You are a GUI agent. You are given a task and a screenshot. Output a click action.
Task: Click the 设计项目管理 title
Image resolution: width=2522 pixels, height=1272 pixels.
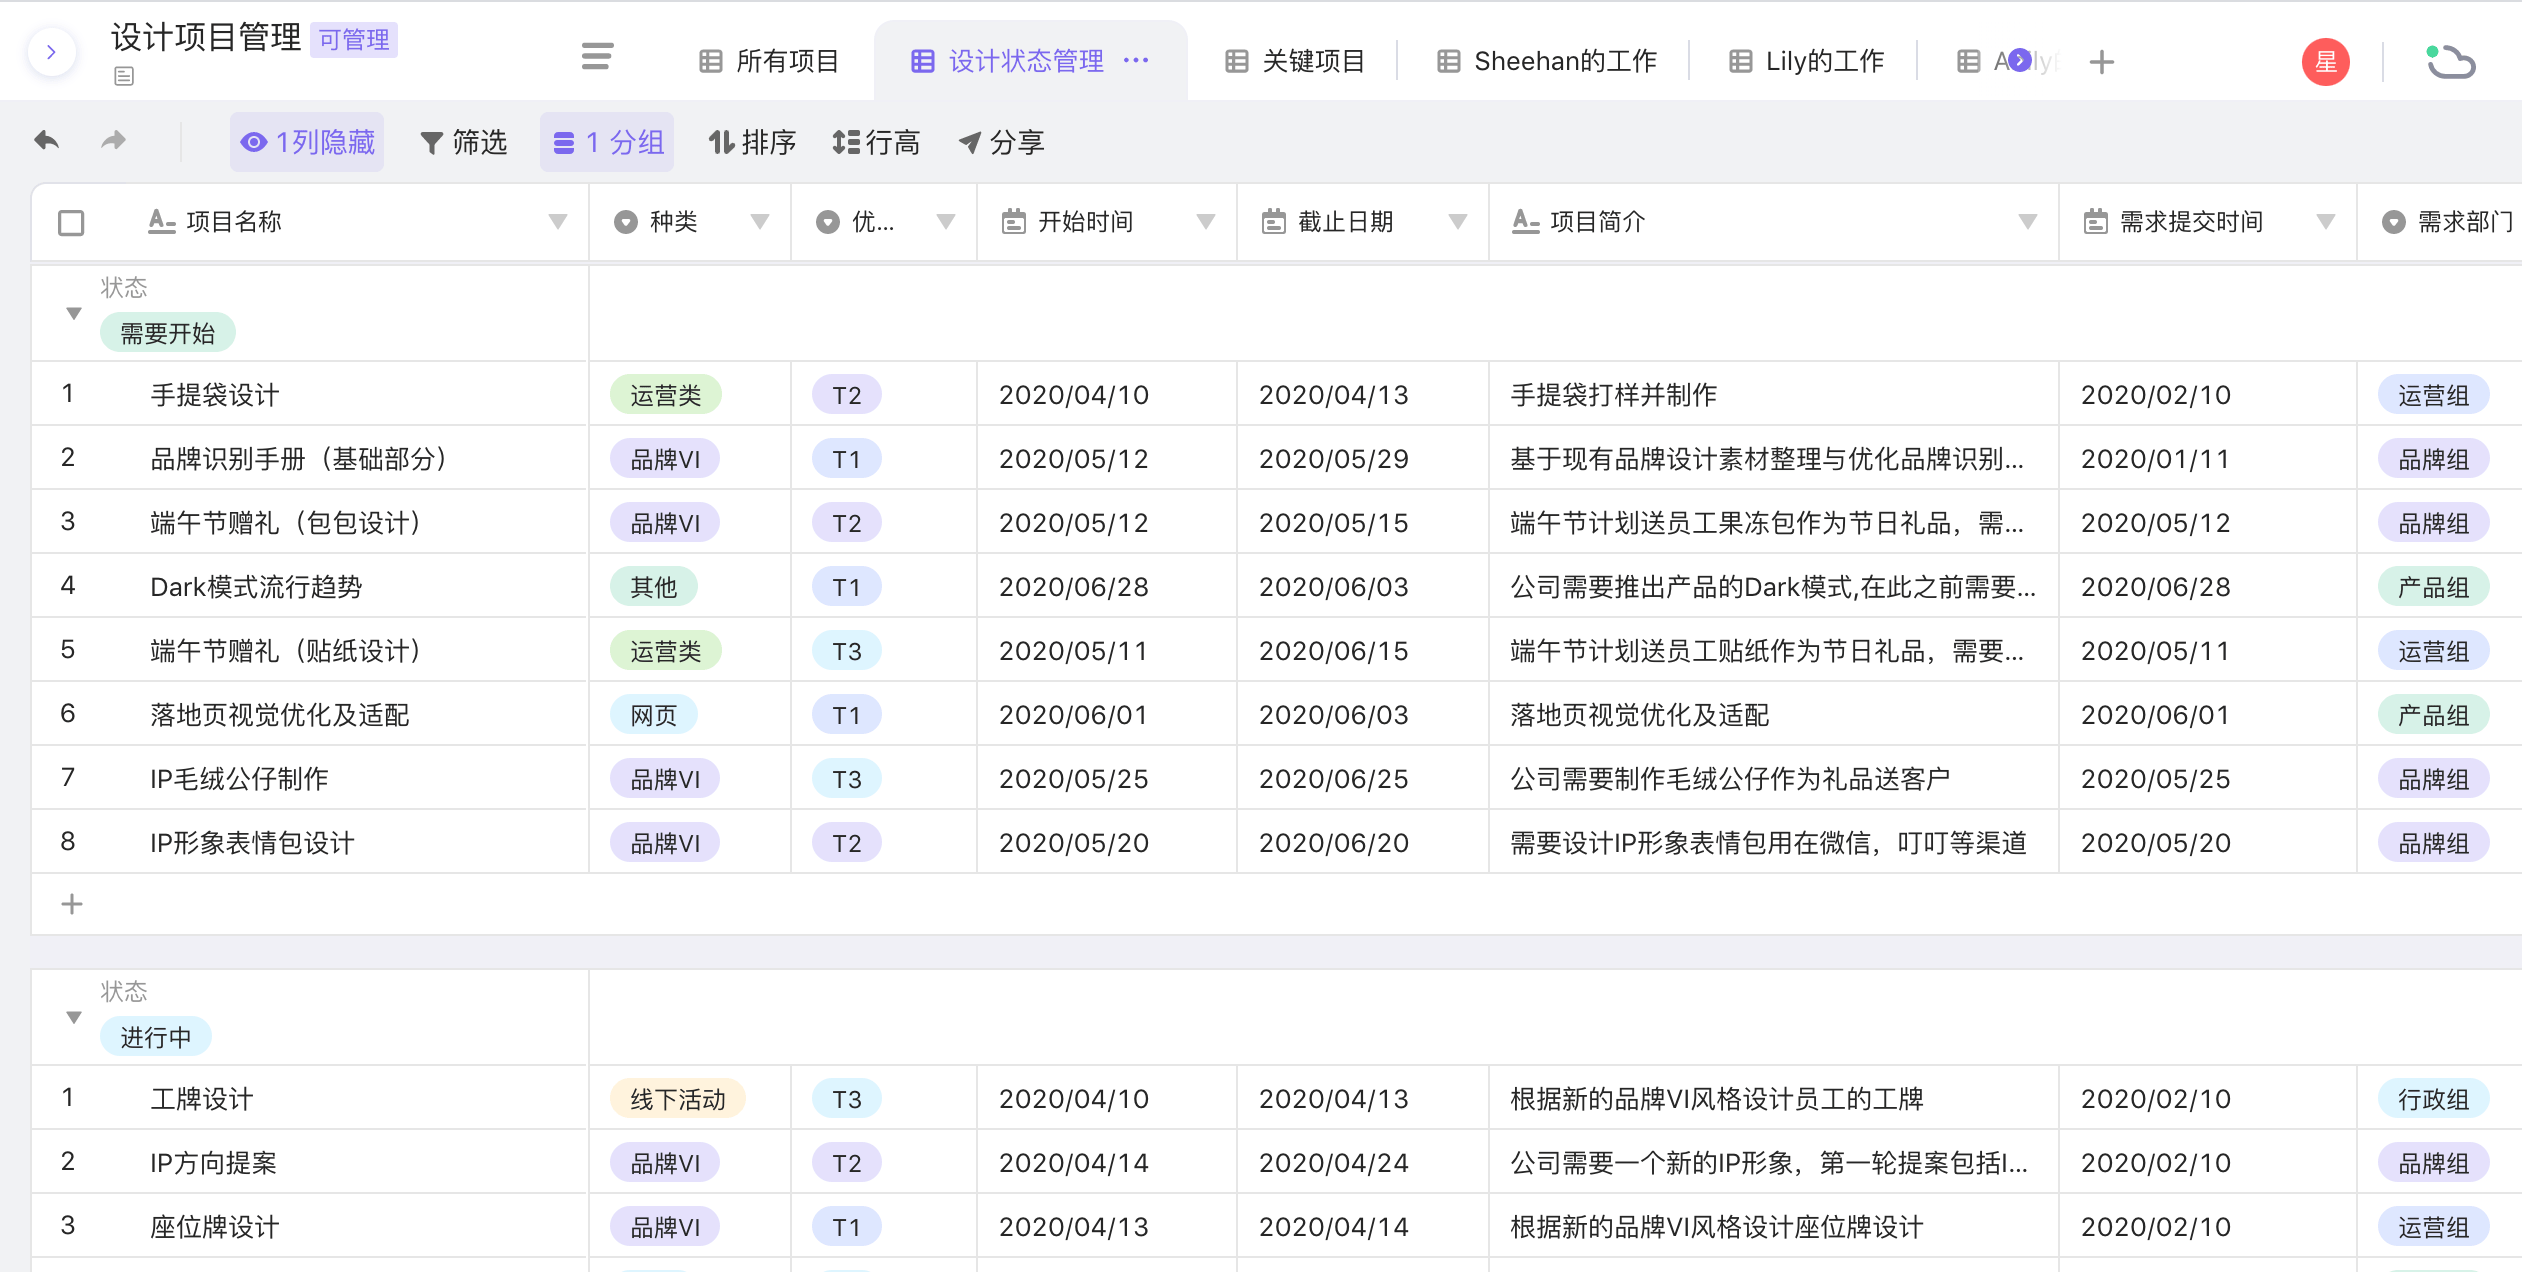[x=205, y=38]
